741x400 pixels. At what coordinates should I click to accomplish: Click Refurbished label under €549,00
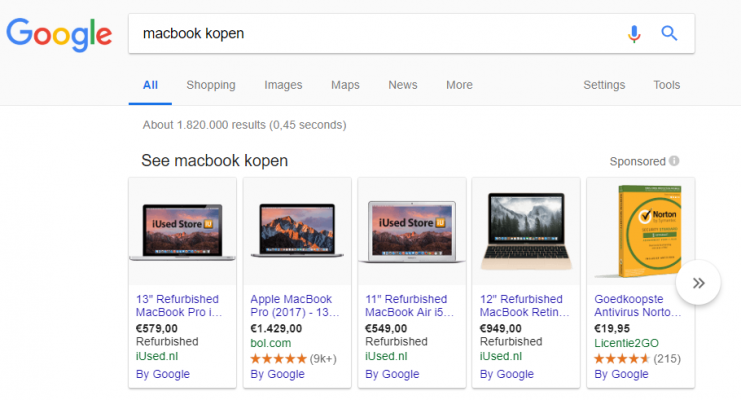coord(396,341)
